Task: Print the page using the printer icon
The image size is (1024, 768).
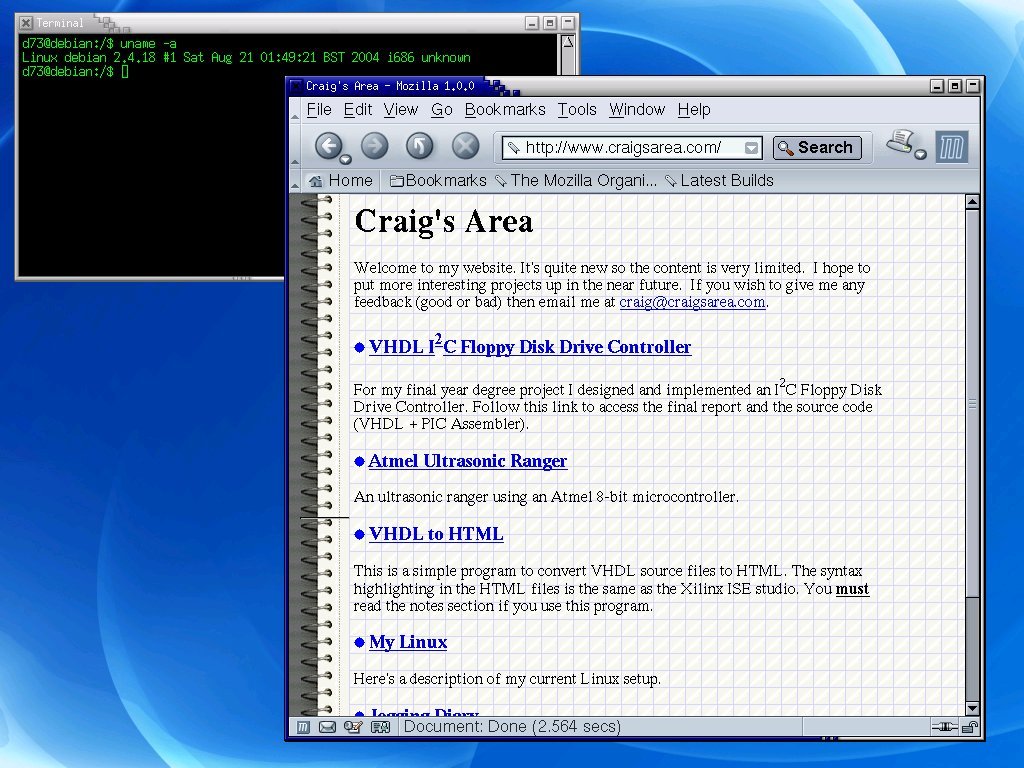Action: pos(900,142)
